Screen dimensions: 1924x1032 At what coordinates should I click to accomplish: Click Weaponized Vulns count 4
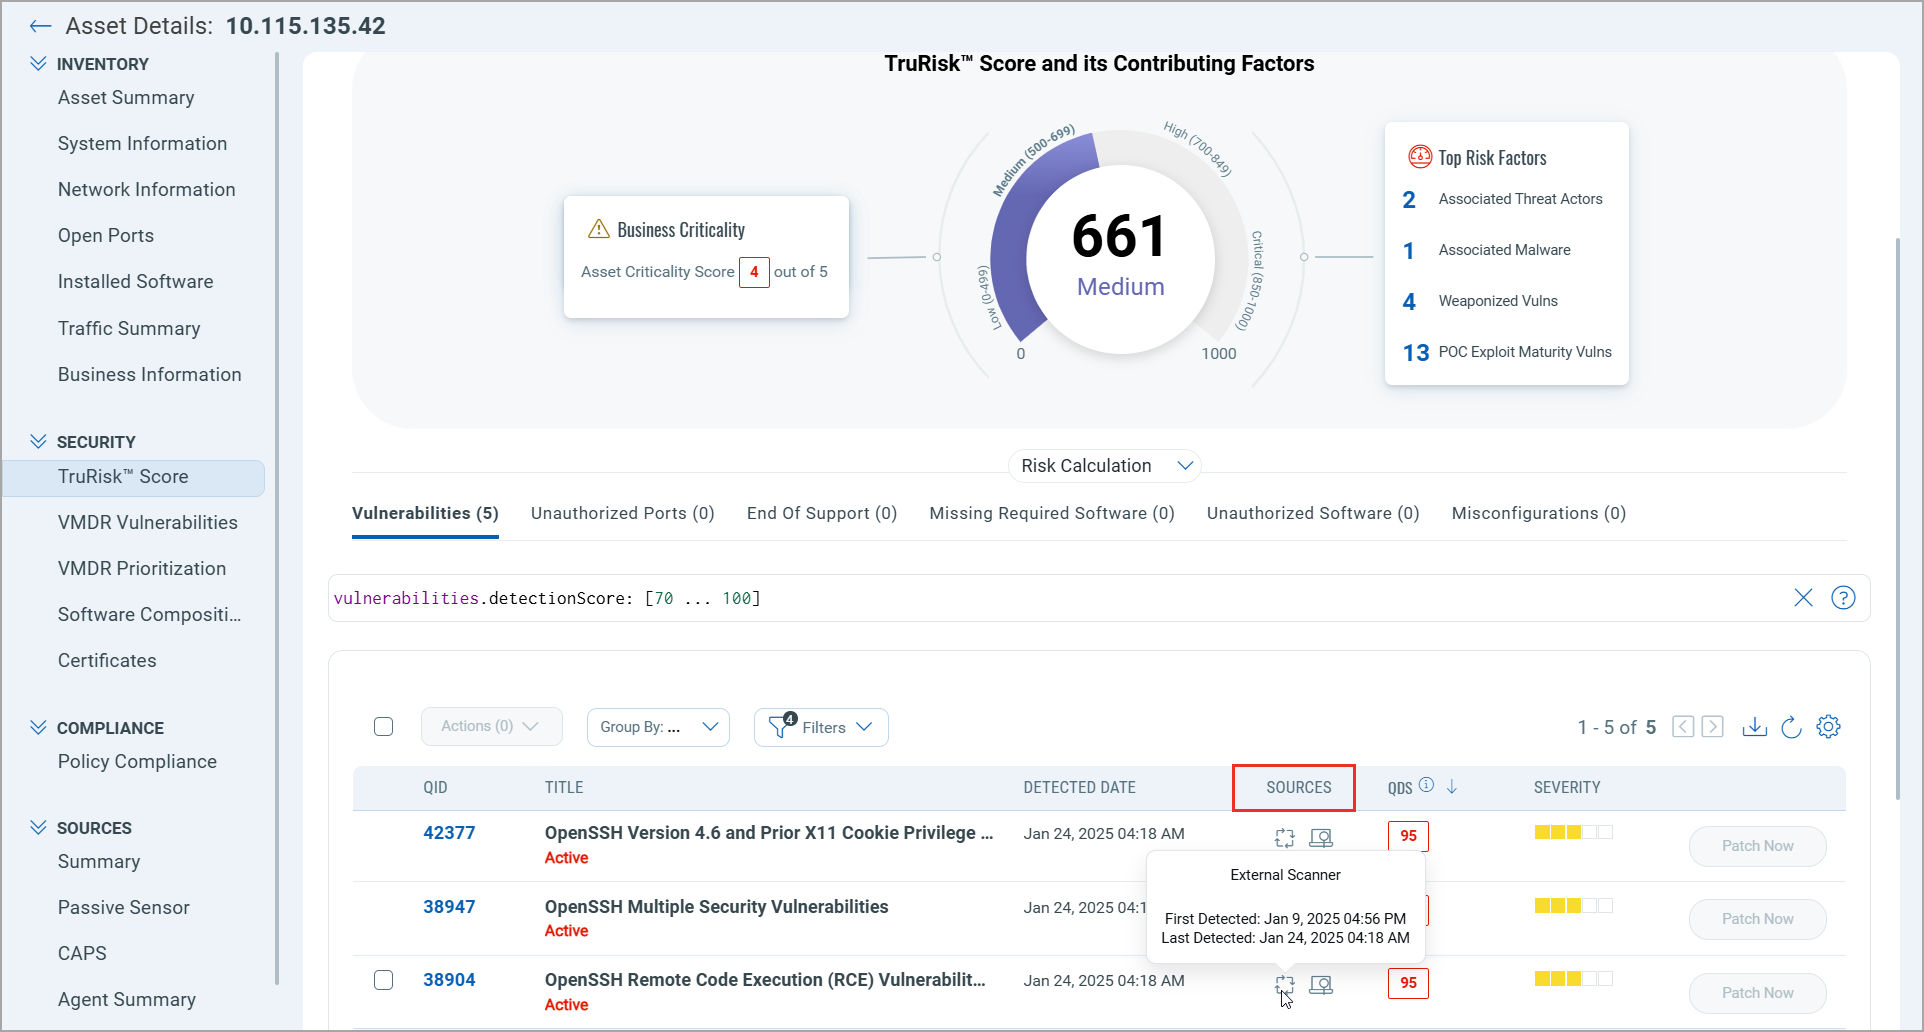(x=1409, y=301)
